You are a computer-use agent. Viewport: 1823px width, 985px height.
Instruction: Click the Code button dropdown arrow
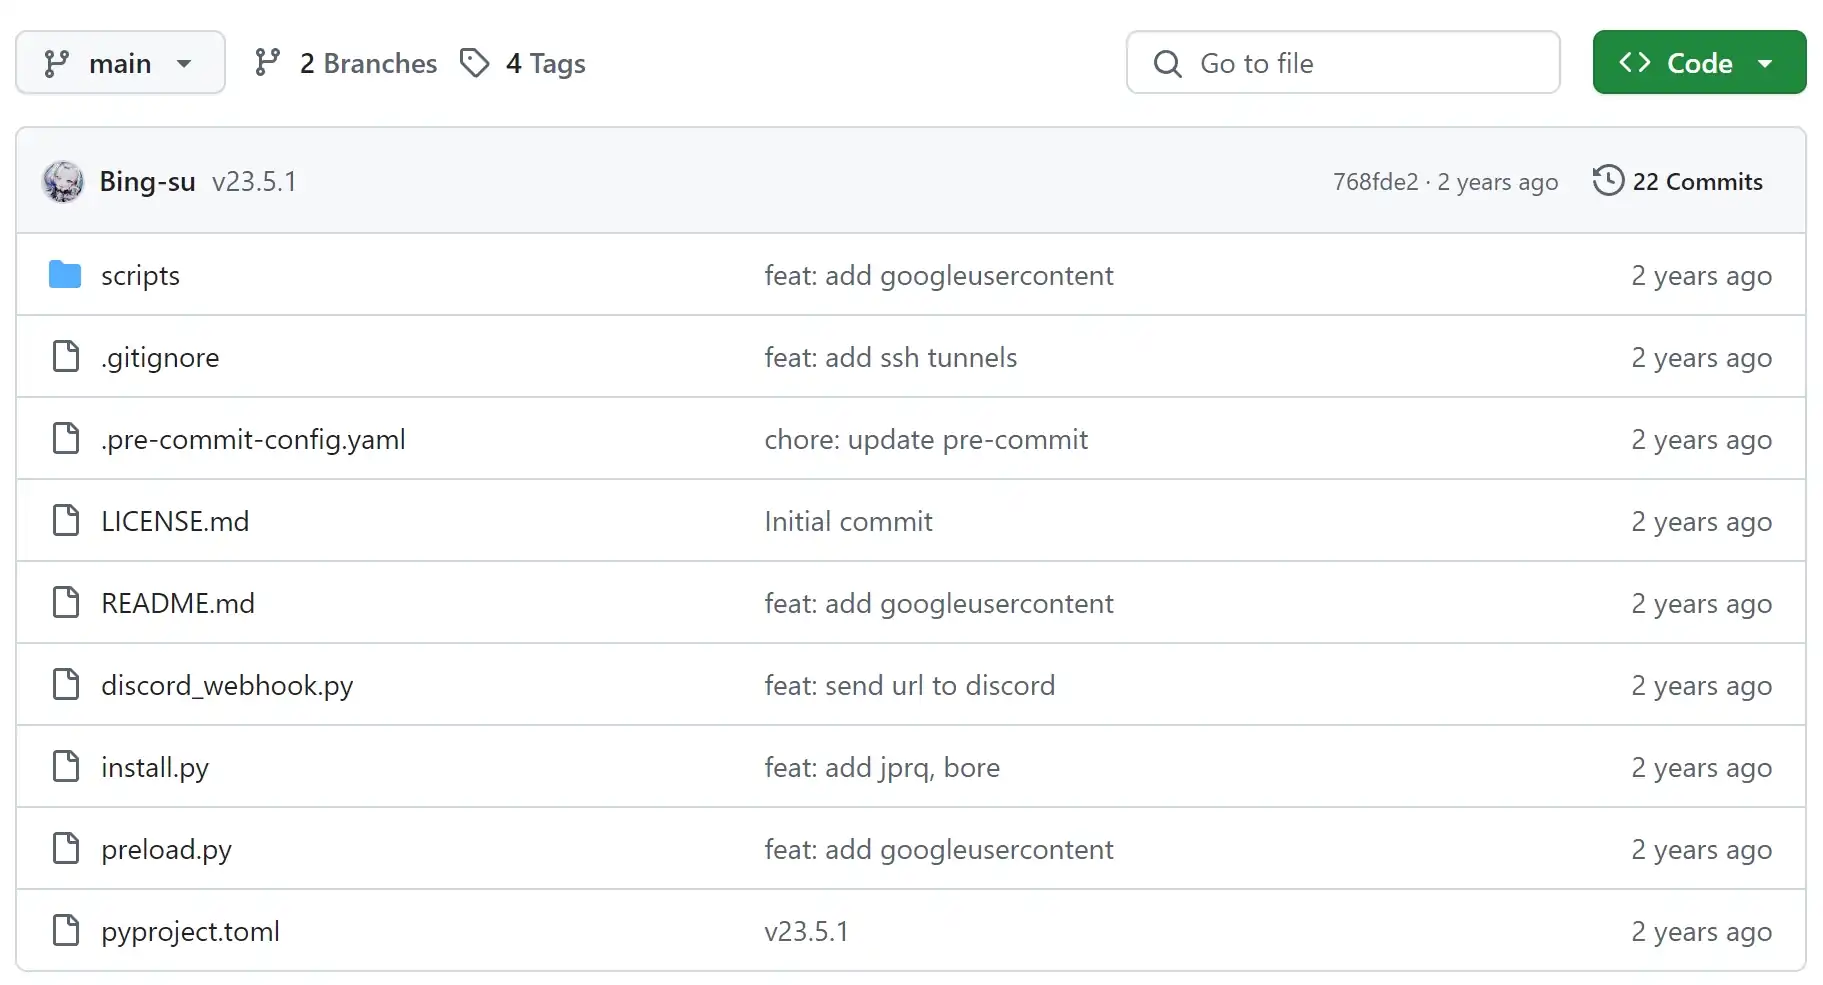(1765, 63)
